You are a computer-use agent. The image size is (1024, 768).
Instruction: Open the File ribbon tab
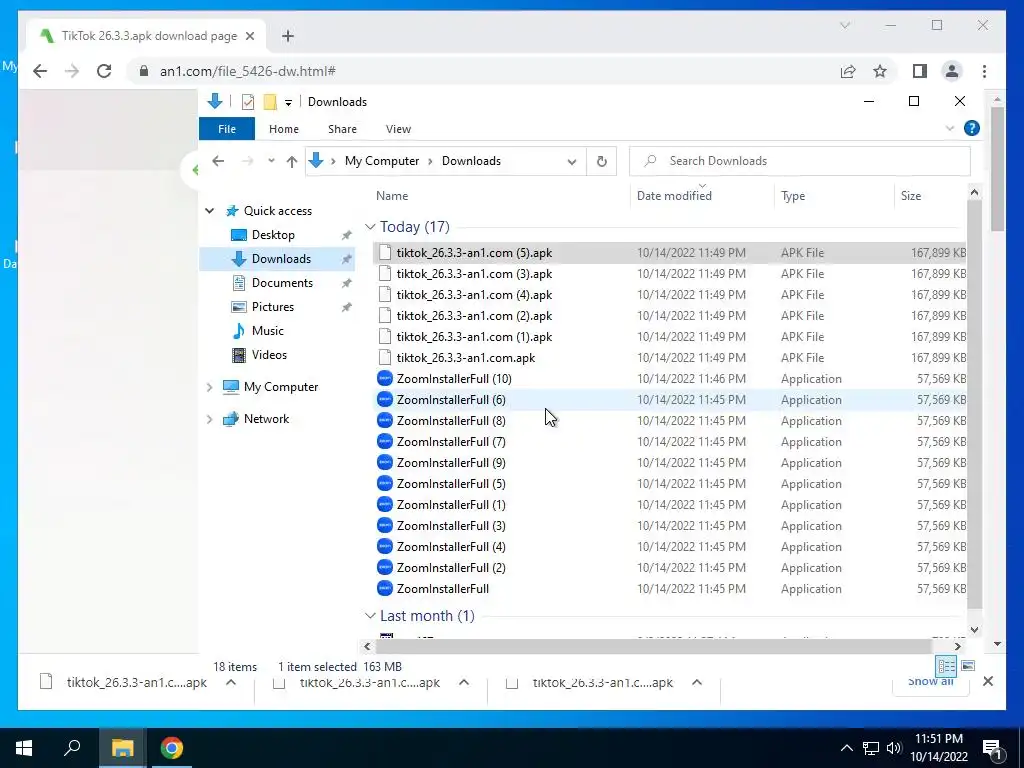227,129
